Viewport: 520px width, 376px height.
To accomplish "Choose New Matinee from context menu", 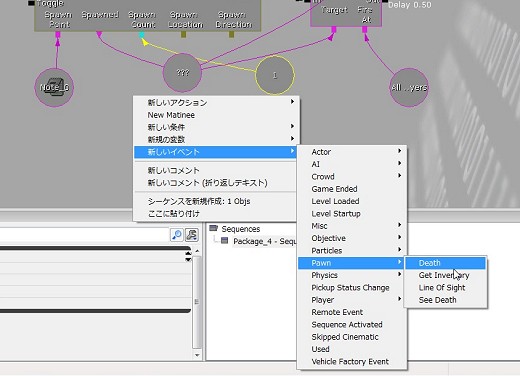I will [x=216, y=115].
